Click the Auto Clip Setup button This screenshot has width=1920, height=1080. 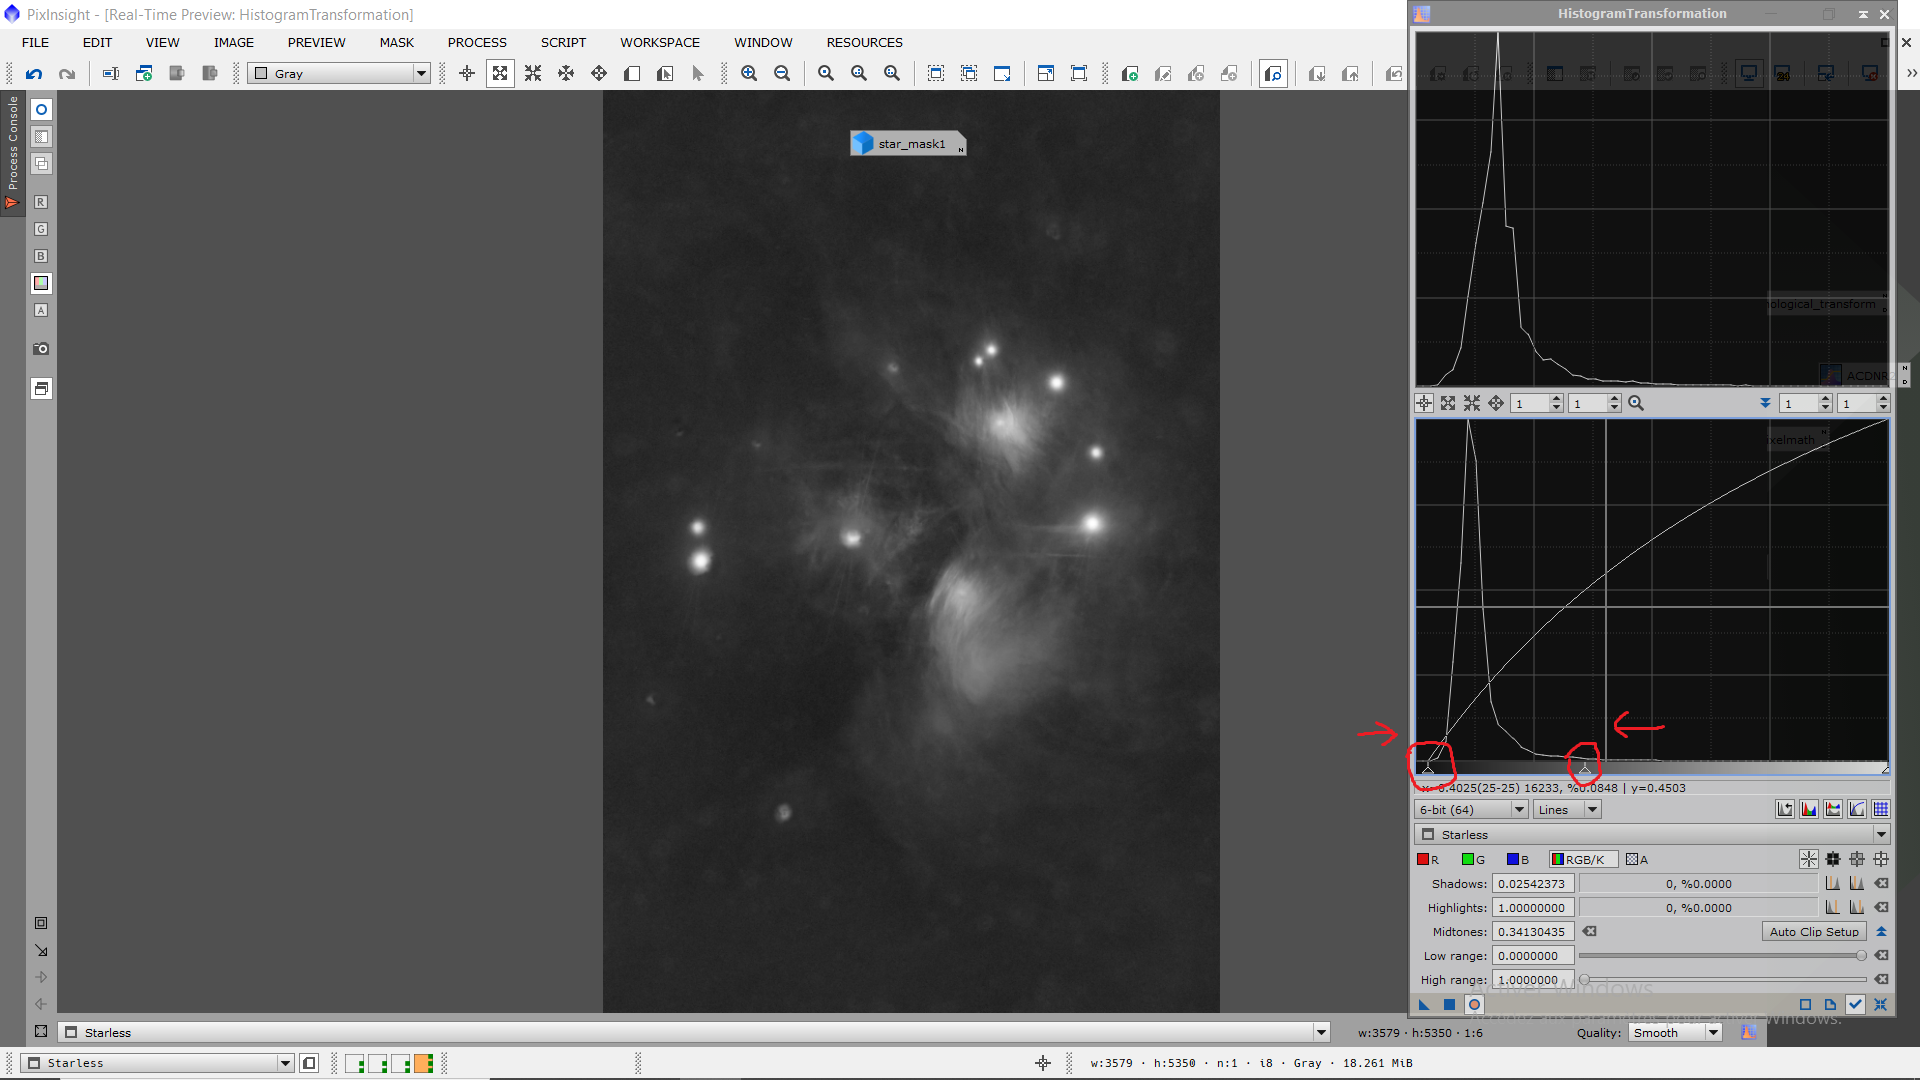(1813, 931)
